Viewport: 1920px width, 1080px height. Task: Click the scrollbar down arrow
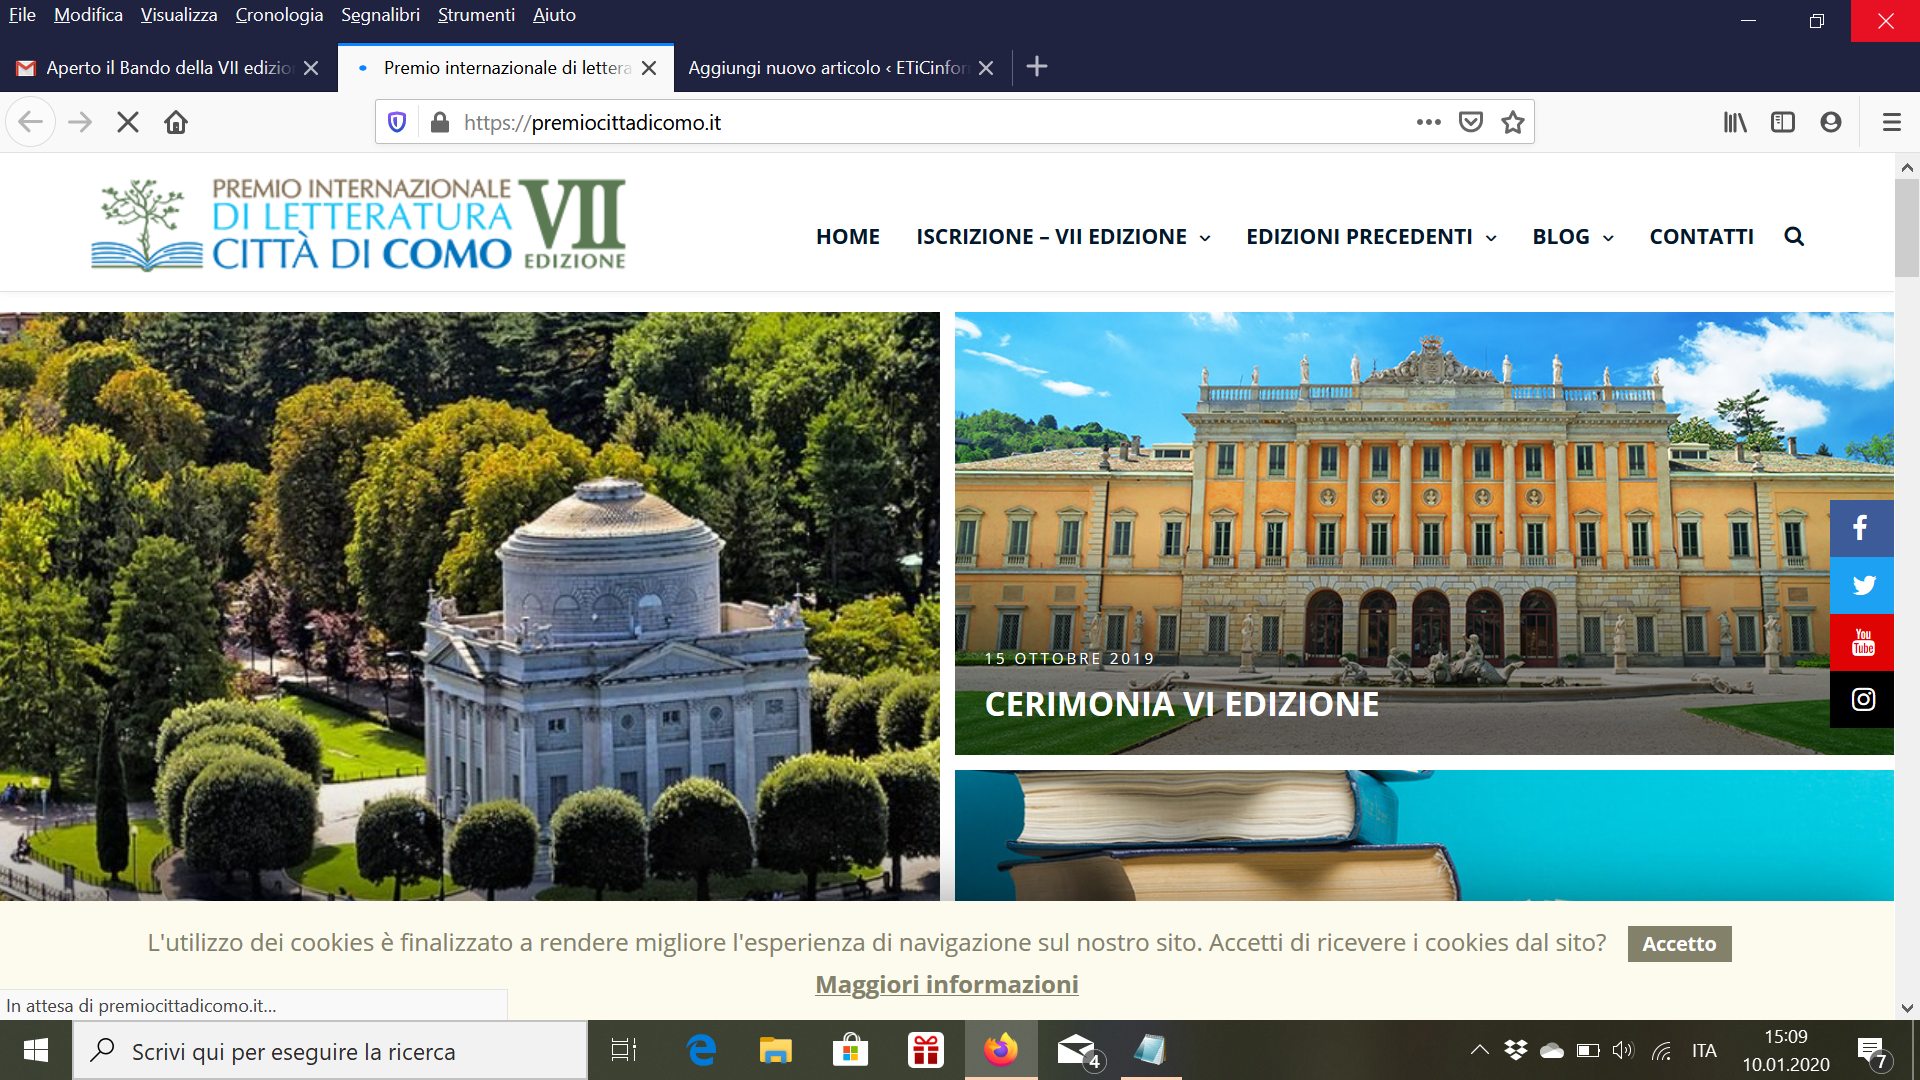1906,1008
